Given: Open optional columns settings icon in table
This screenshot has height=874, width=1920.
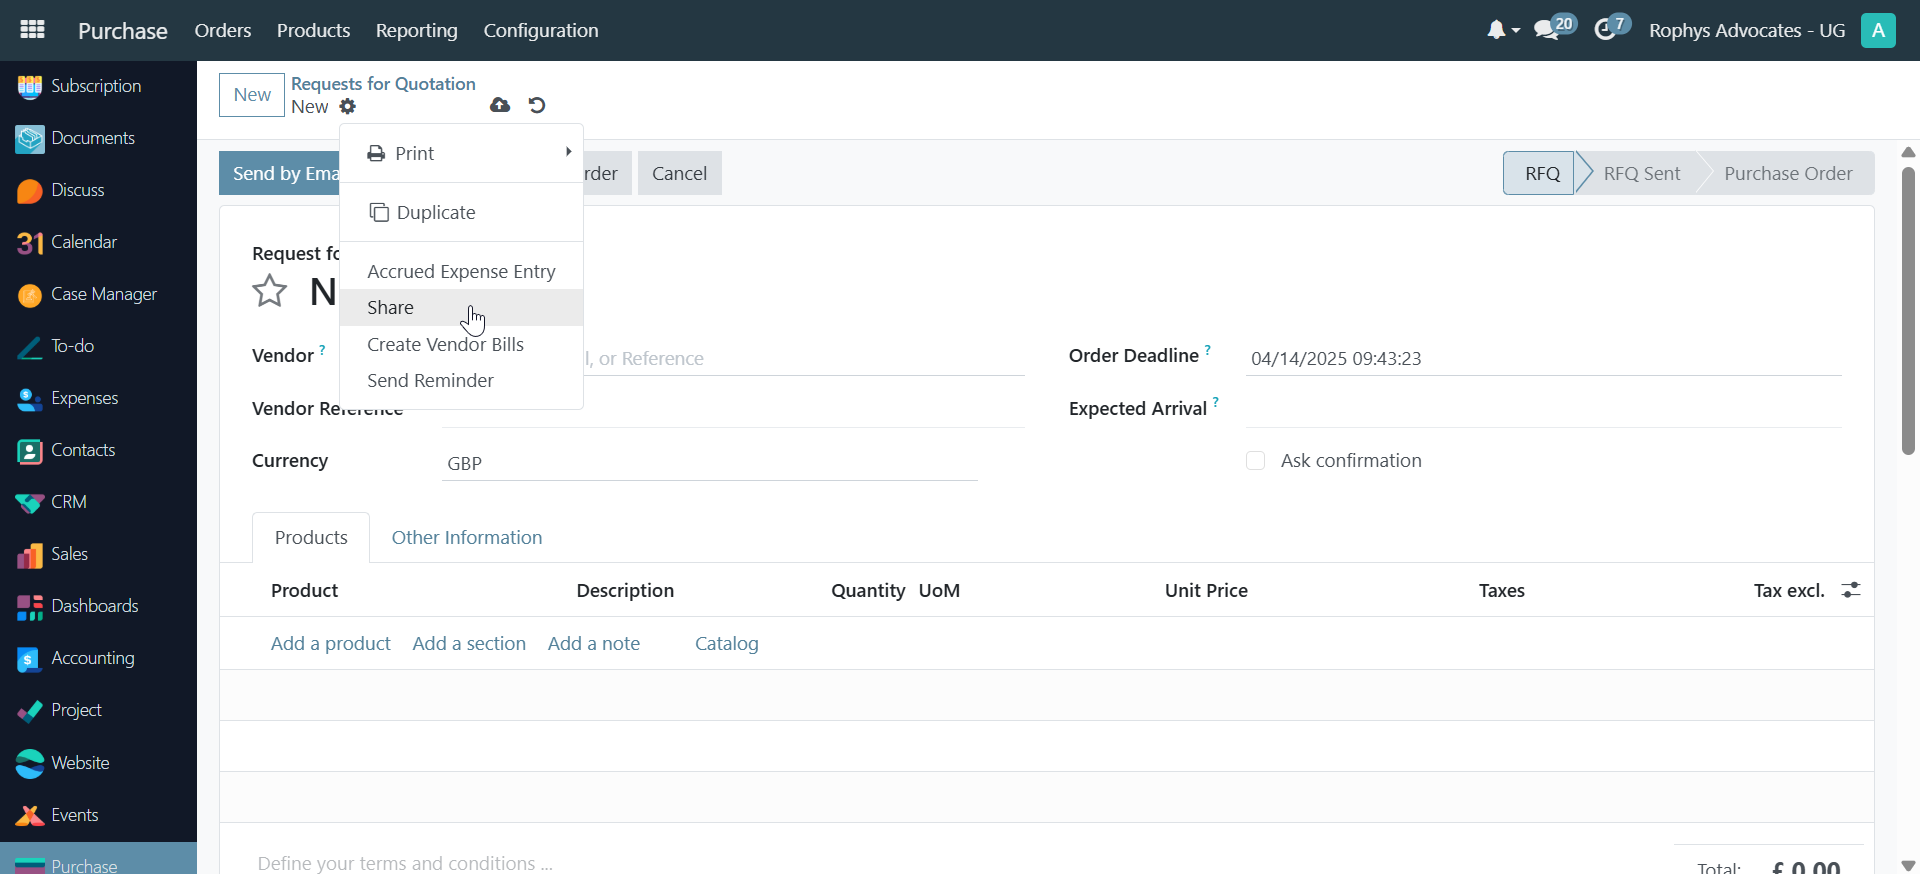Looking at the screenshot, I should (x=1851, y=590).
